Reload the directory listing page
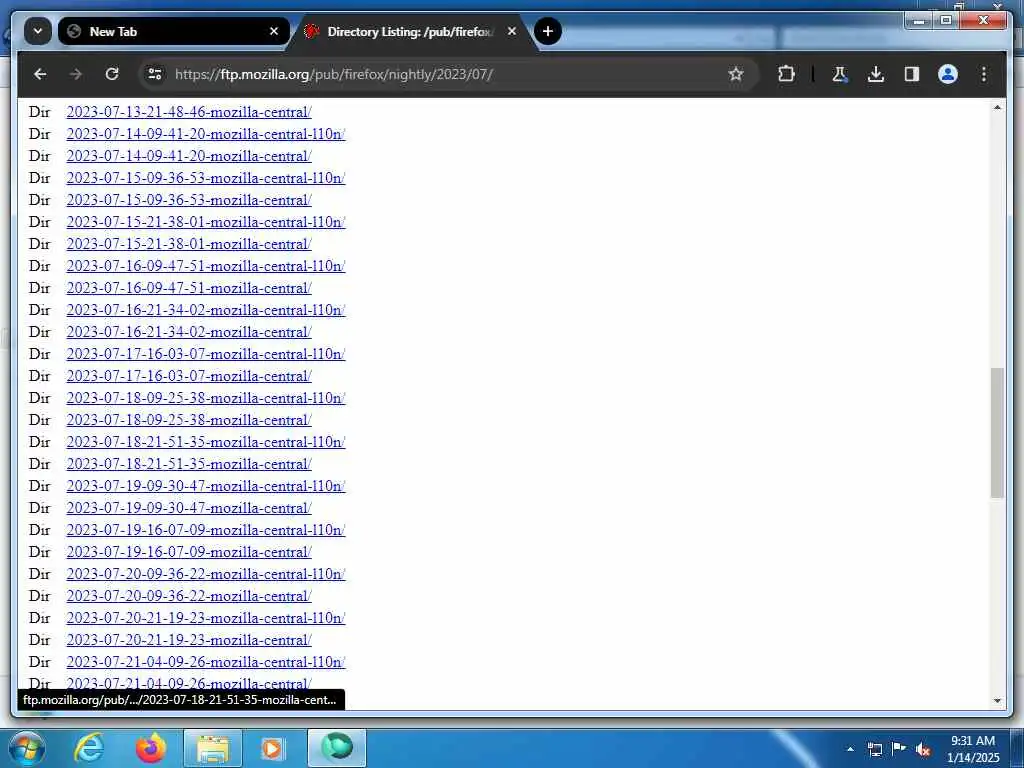 (112, 74)
